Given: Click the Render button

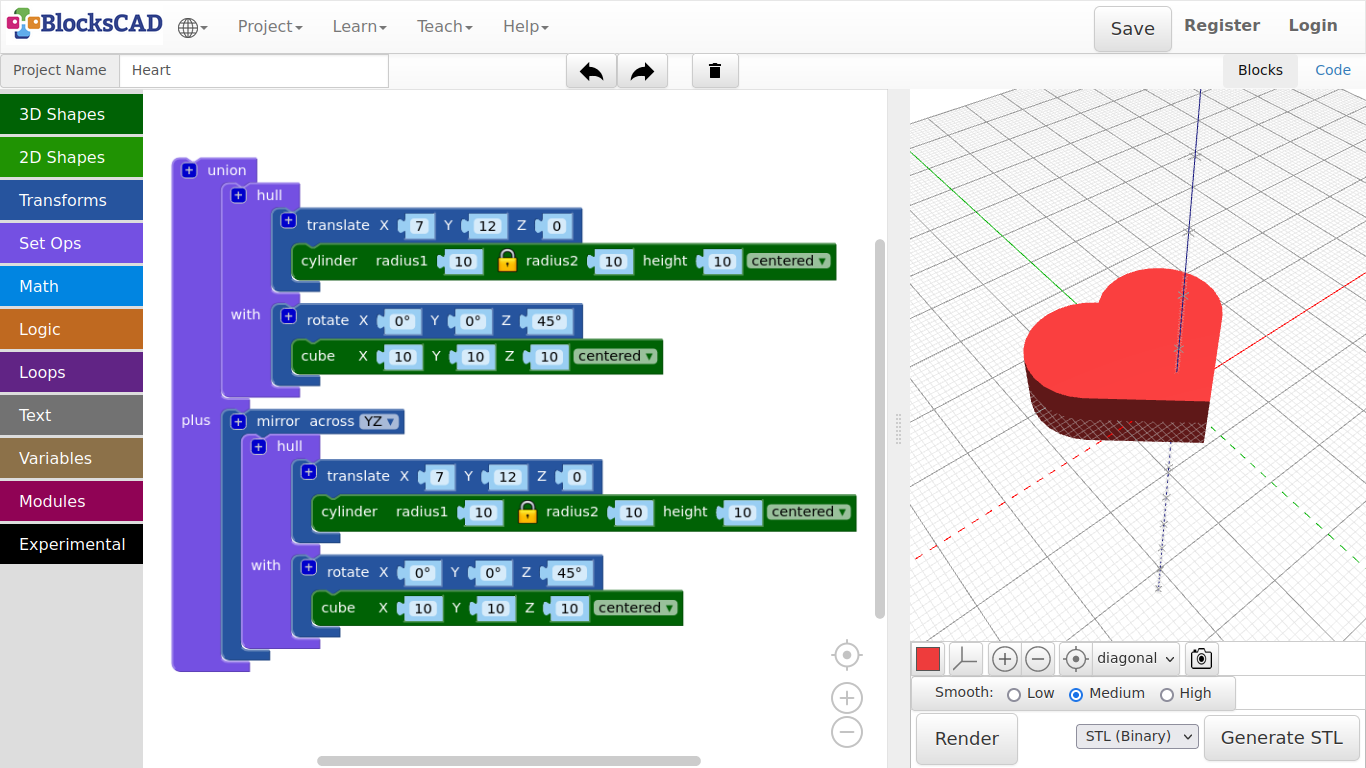Looking at the screenshot, I should (x=966, y=739).
